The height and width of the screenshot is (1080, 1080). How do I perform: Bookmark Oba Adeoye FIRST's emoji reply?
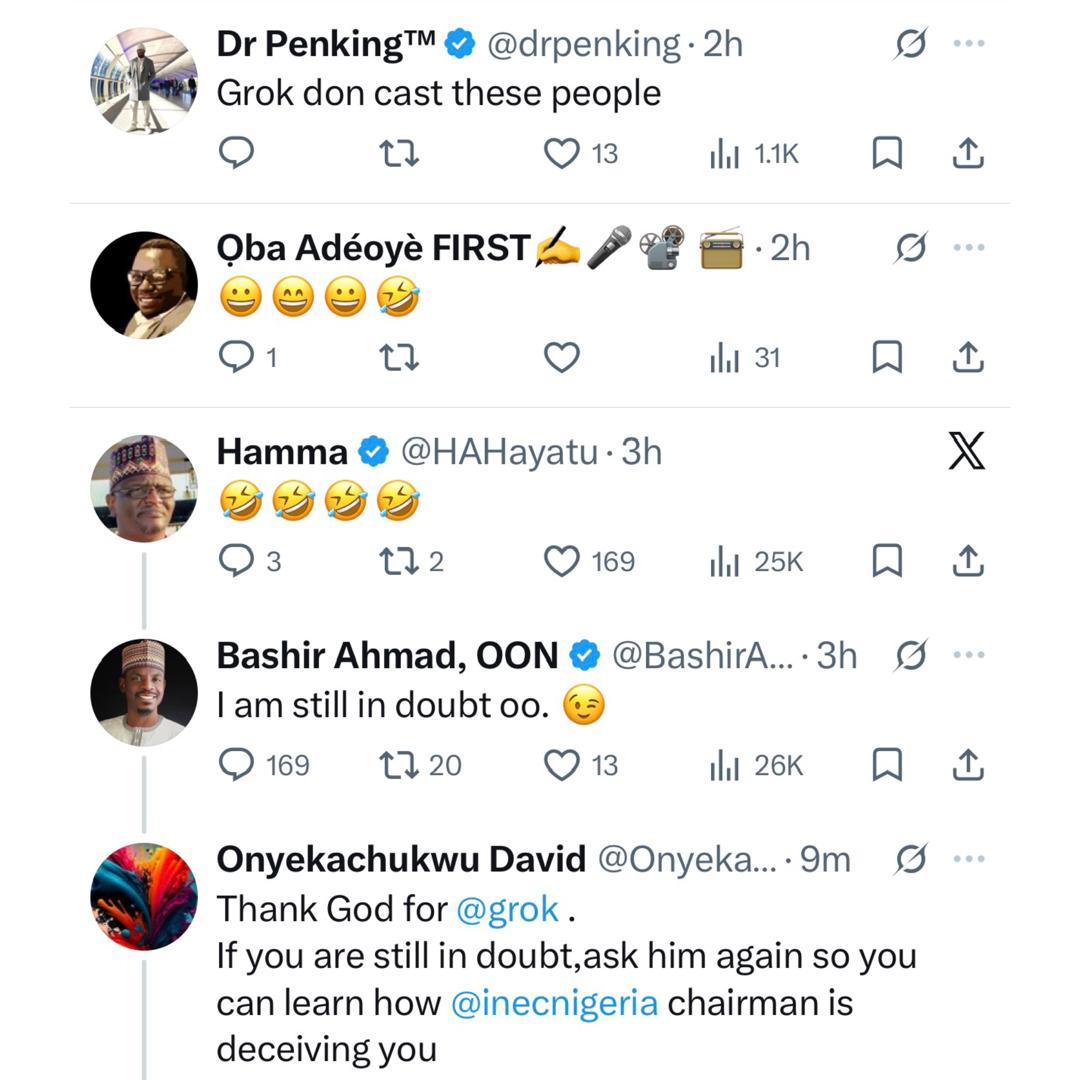pyautogui.click(x=885, y=358)
